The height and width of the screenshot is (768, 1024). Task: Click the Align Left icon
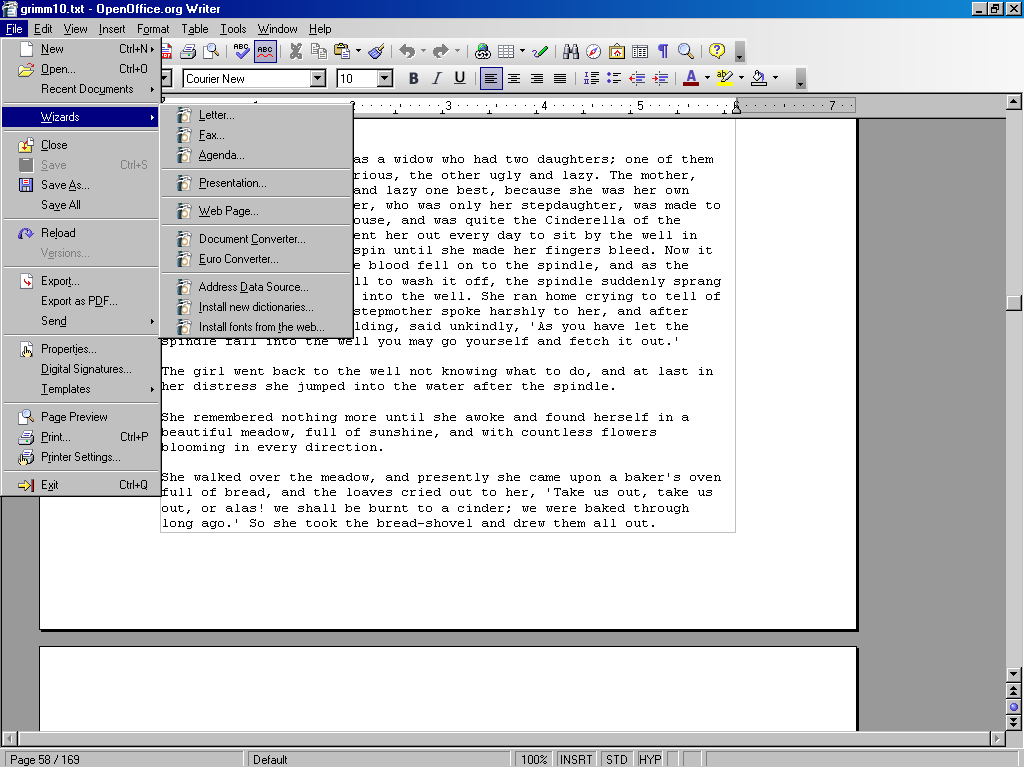click(x=490, y=78)
